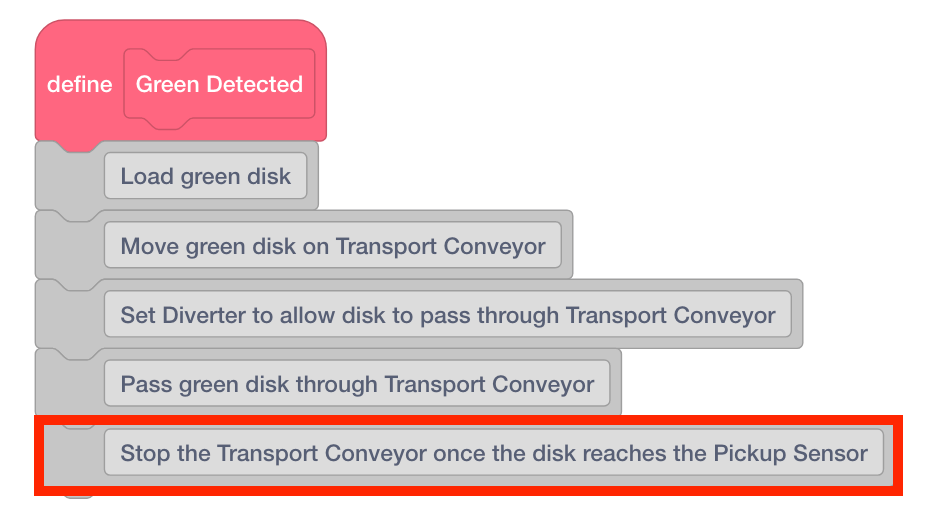Click gray padding right of "Move green disk" text

(565, 246)
